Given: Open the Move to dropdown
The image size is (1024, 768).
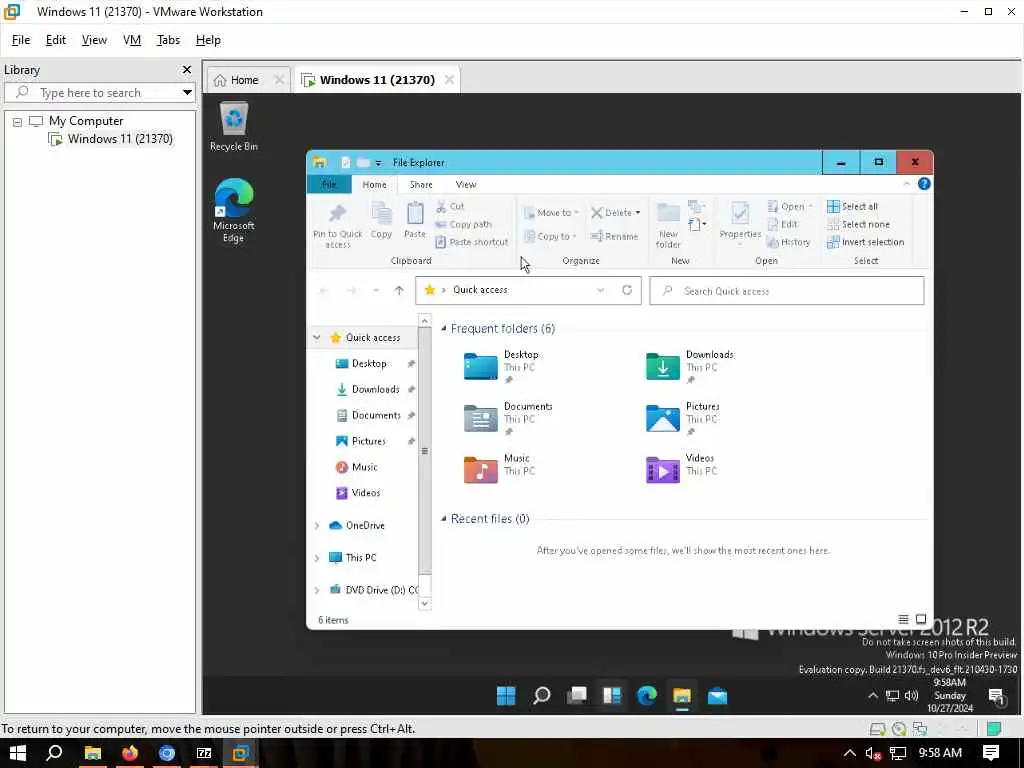Looking at the screenshot, I should (551, 212).
